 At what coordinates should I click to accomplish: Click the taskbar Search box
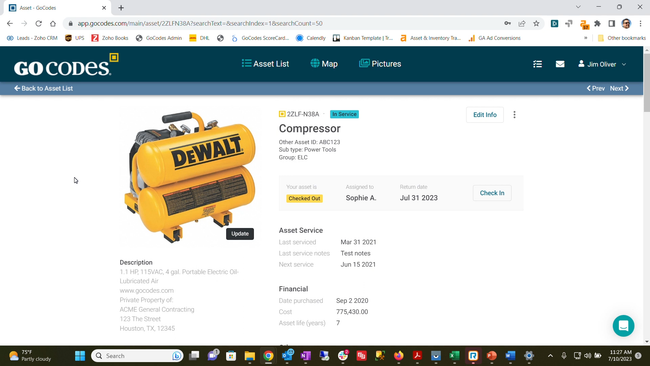coord(136,356)
